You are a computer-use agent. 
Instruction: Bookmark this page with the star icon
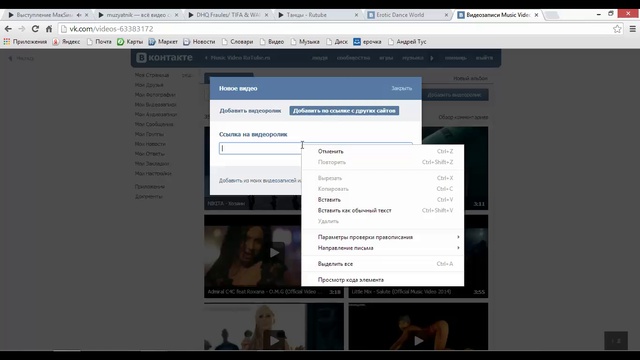pyautogui.click(x=617, y=29)
